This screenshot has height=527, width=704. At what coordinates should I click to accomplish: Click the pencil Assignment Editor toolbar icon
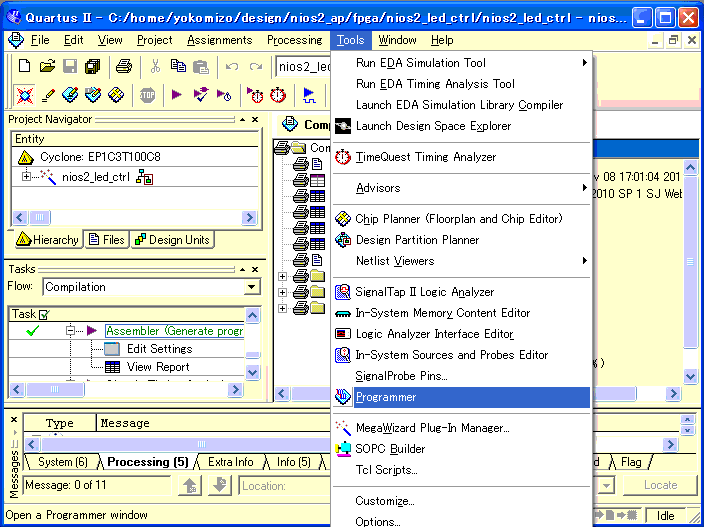[48, 95]
